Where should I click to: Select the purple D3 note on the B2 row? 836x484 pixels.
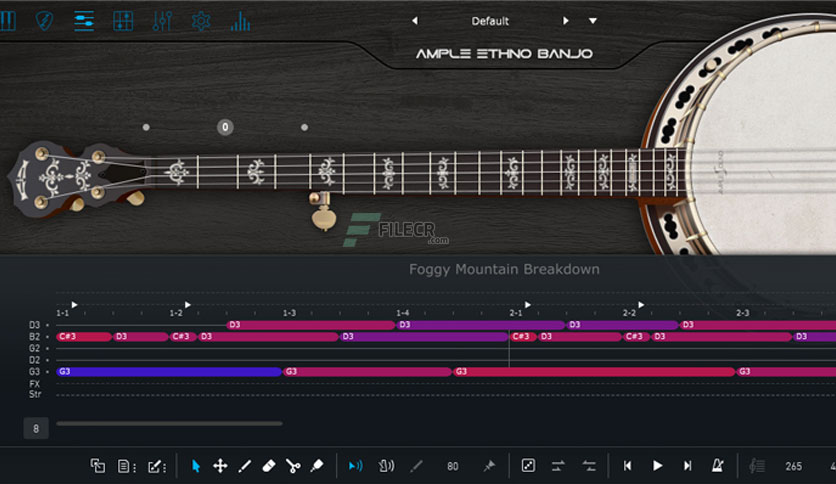[x=424, y=336]
